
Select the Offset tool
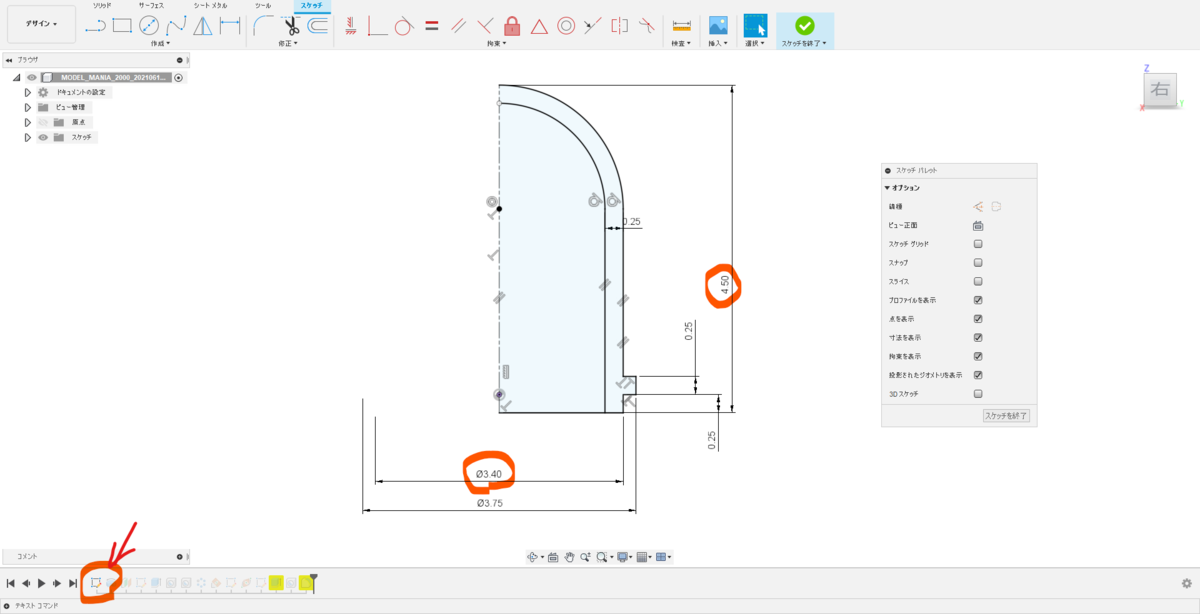pyautogui.click(x=318, y=25)
